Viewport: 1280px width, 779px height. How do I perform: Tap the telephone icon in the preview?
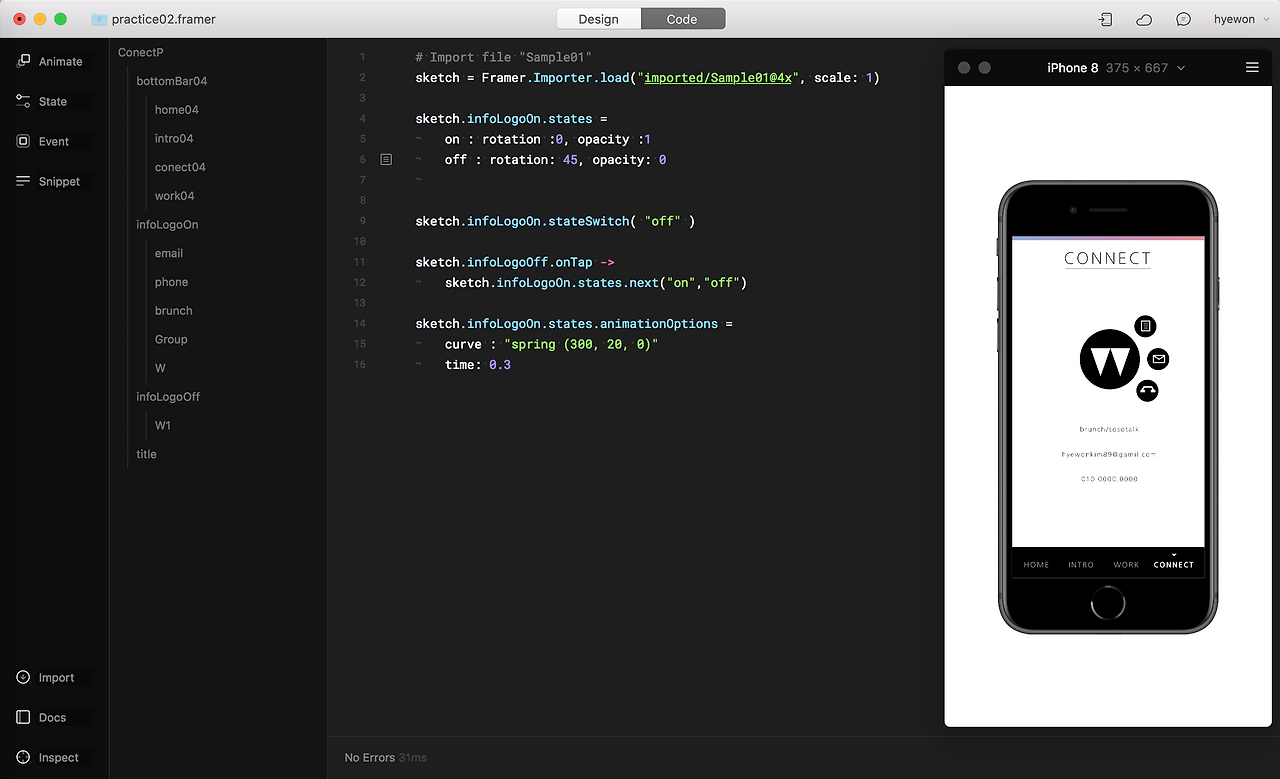point(1147,391)
